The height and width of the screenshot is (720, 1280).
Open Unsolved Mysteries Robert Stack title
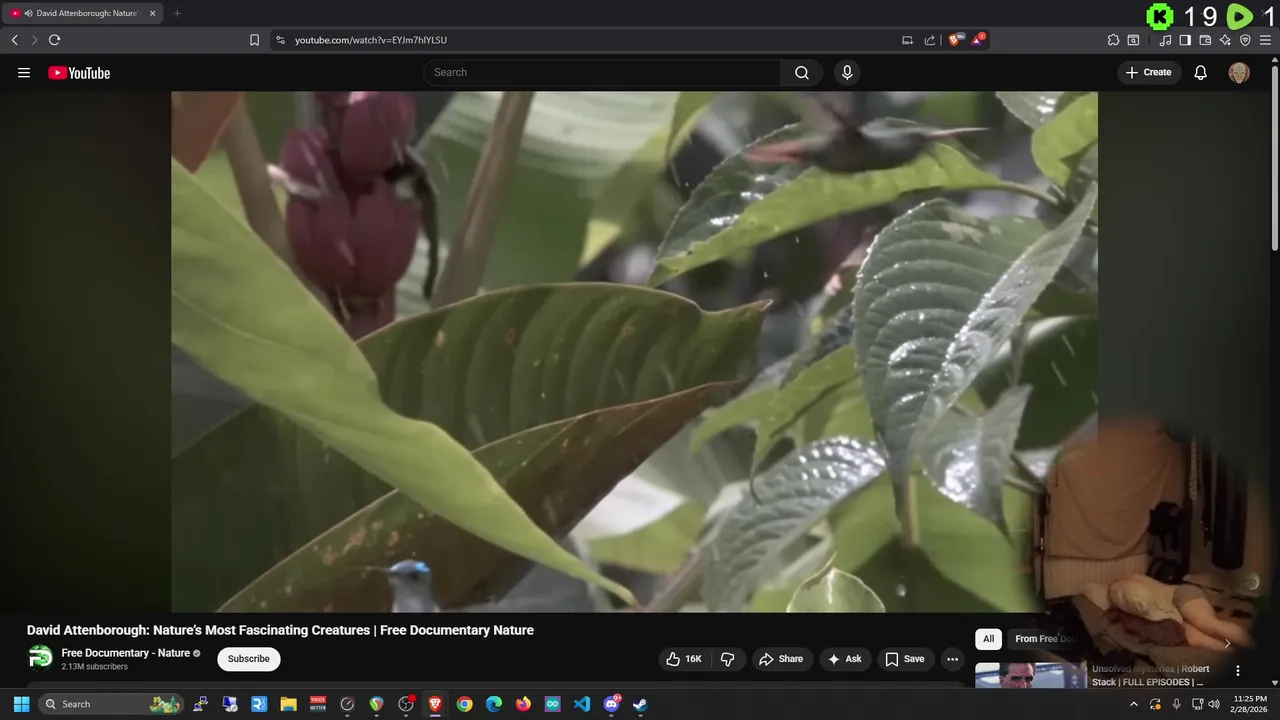click(1151, 675)
